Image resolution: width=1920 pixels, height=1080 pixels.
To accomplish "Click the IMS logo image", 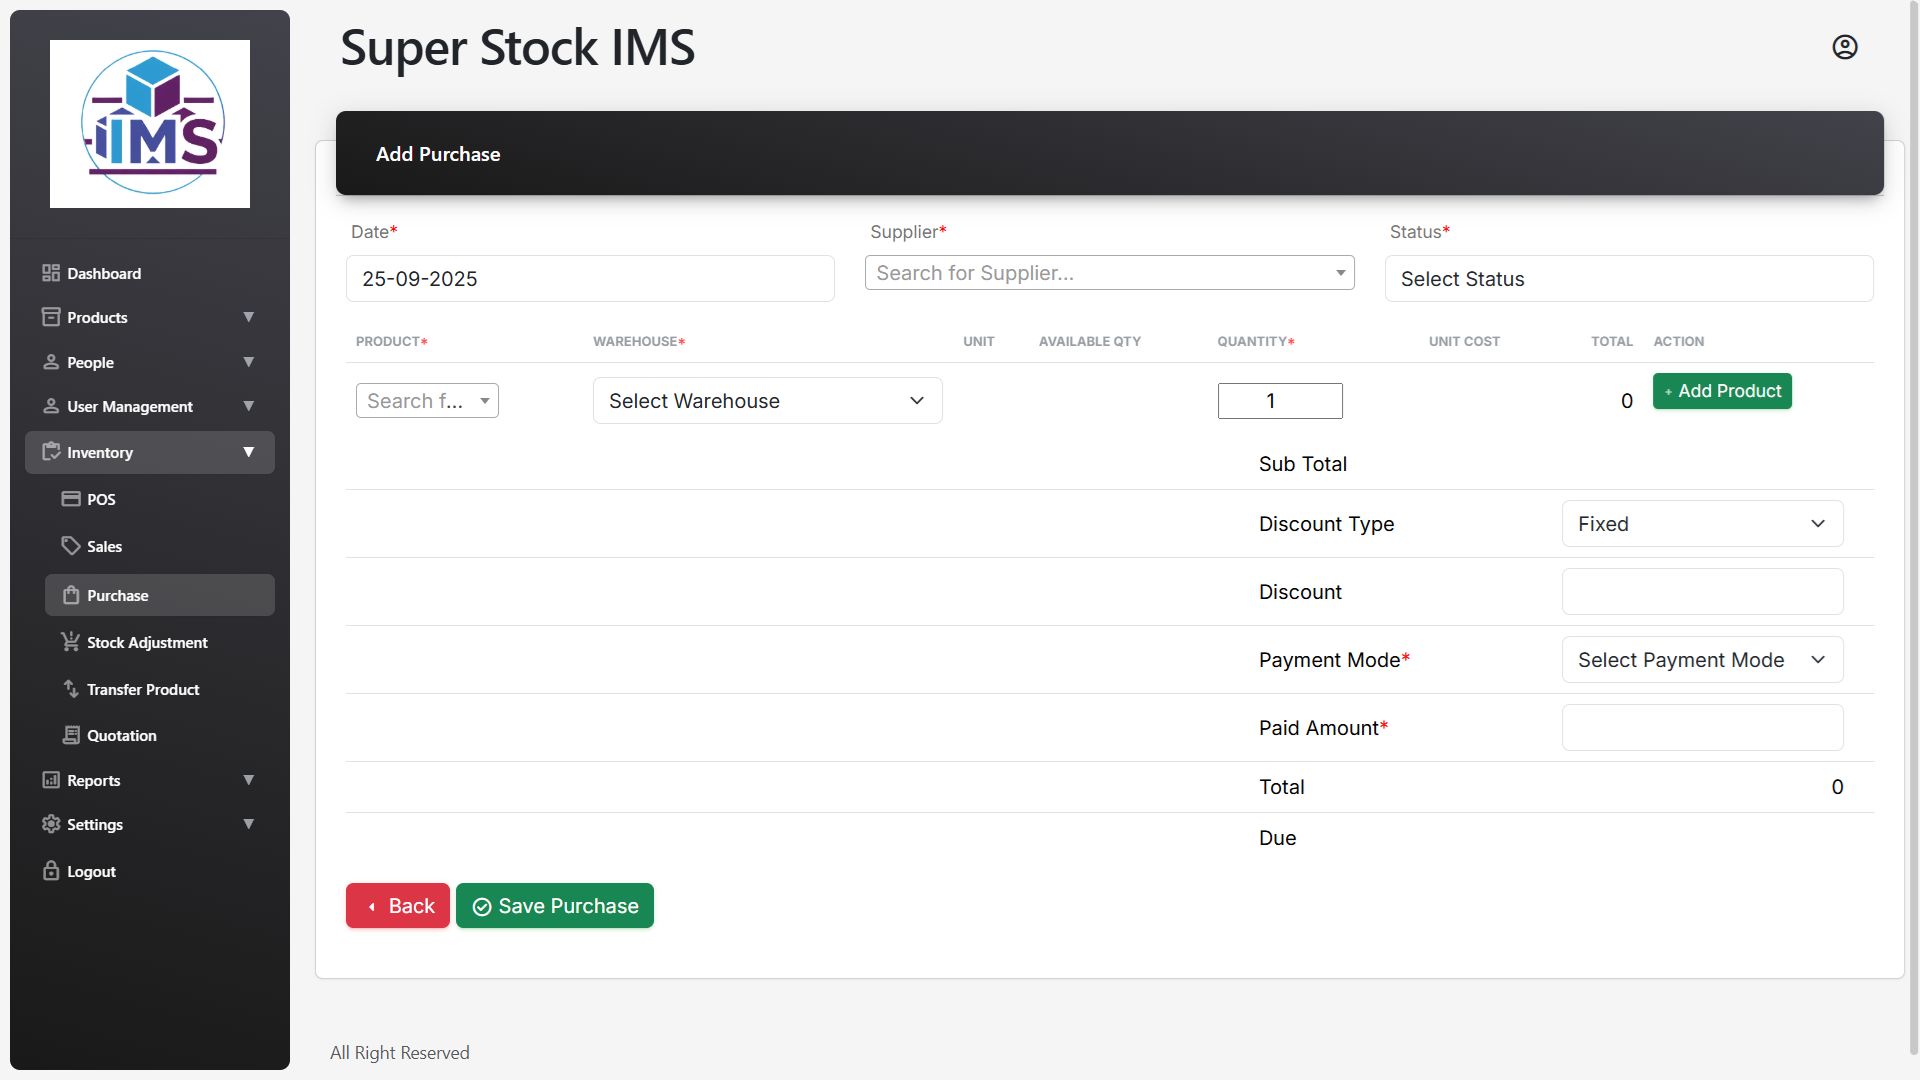I will [x=150, y=124].
